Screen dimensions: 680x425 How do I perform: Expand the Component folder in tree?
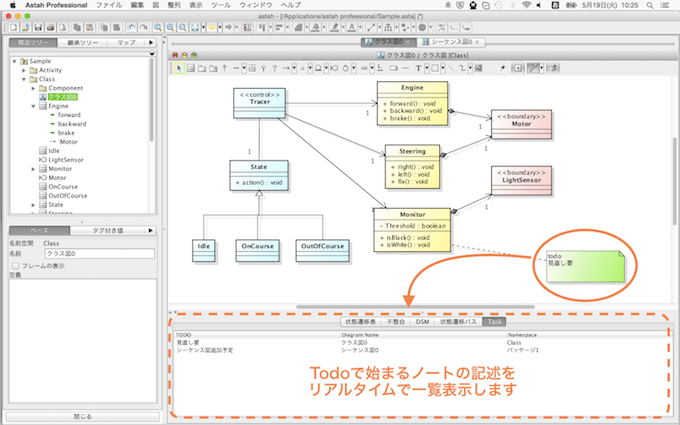[33, 88]
